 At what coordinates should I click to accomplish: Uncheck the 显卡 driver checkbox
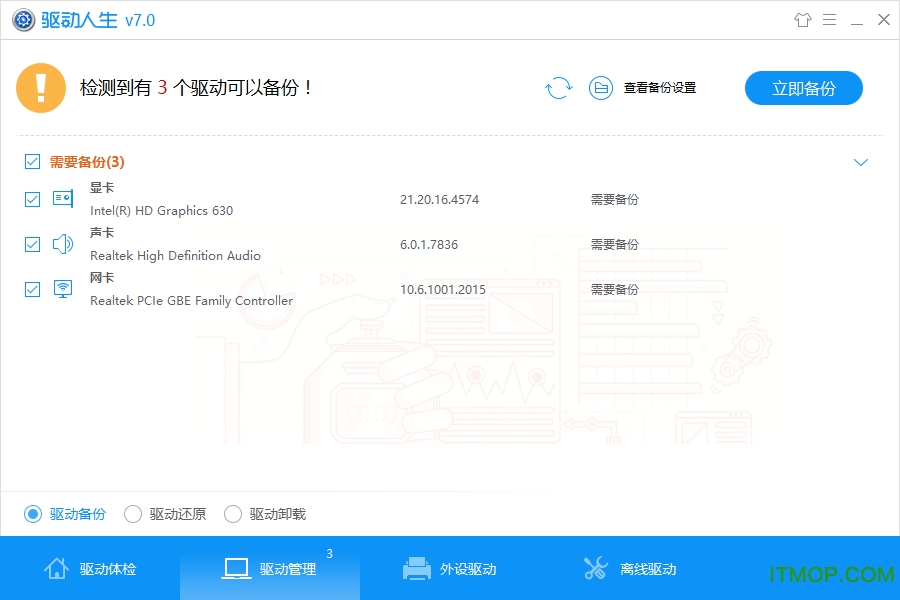[33, 199]
